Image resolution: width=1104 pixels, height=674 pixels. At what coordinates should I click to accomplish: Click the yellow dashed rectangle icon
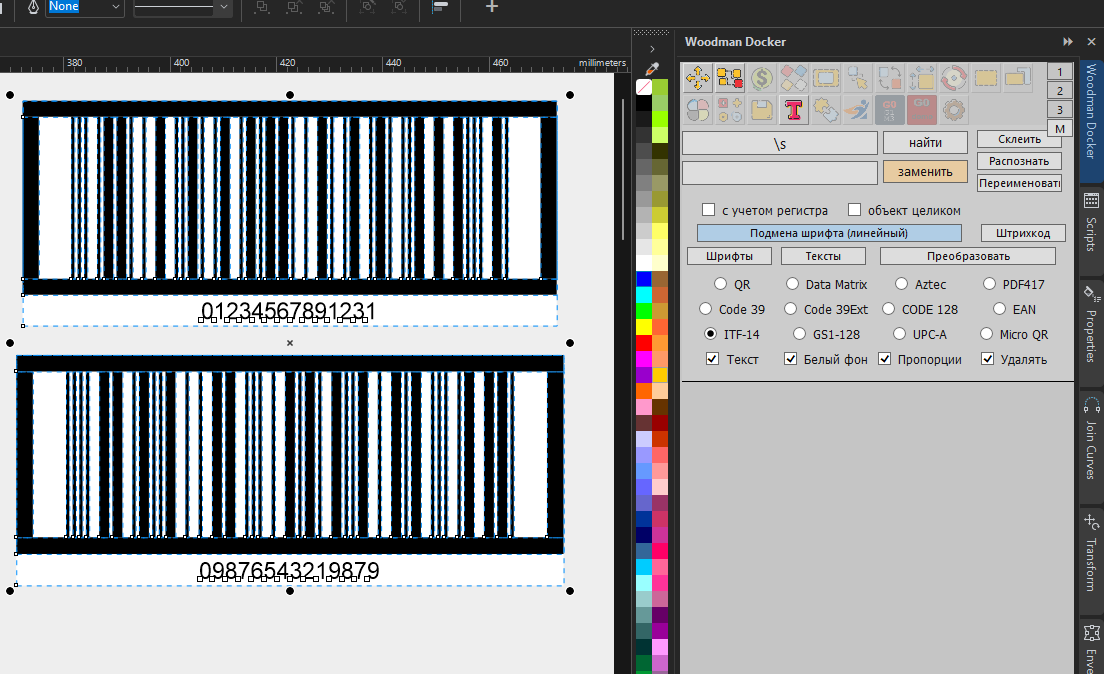click(x=986, y=78)
